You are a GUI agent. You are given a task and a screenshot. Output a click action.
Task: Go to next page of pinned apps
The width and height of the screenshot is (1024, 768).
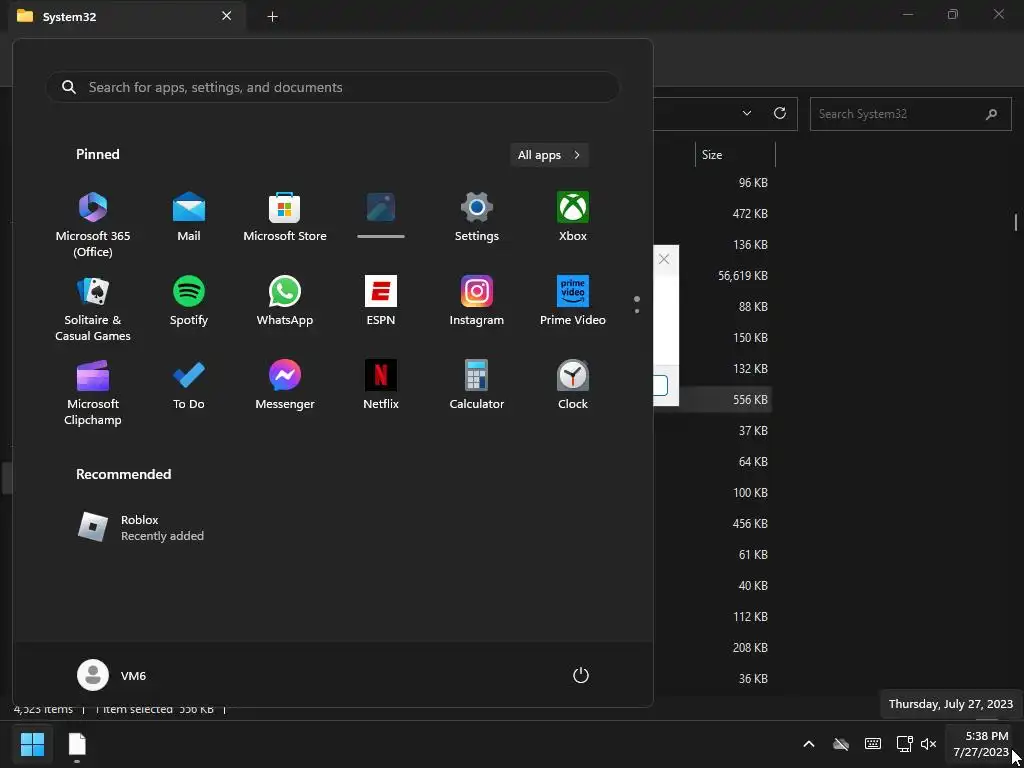[637, 310]
